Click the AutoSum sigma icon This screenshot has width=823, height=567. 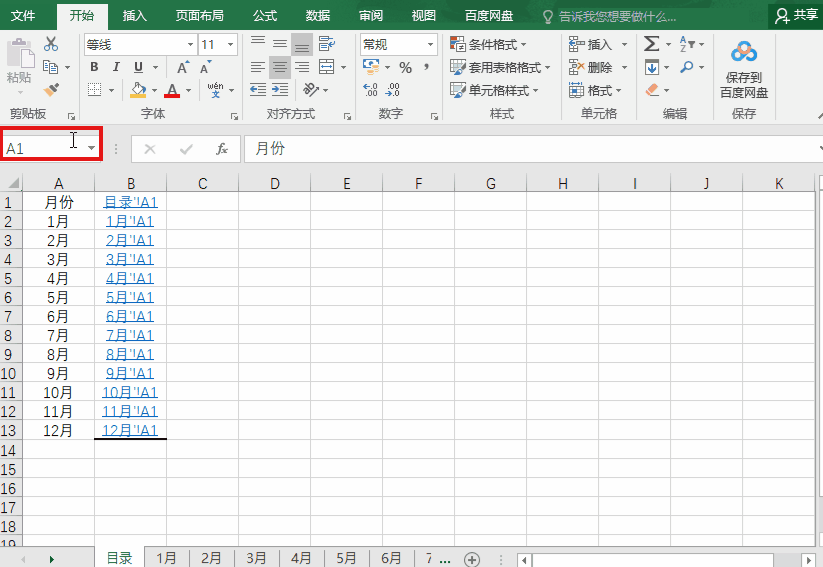click(651, 44)
